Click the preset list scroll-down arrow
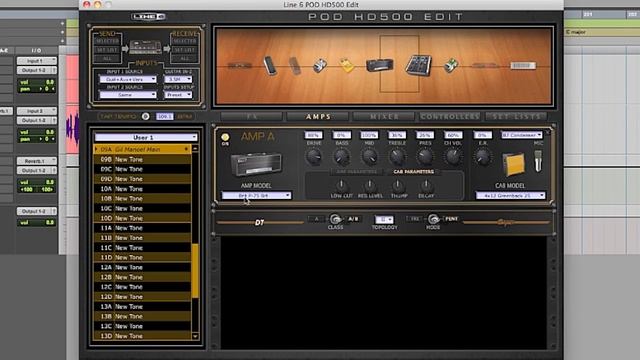The width and height of the screenshot is (640, 360). [195, 336]
